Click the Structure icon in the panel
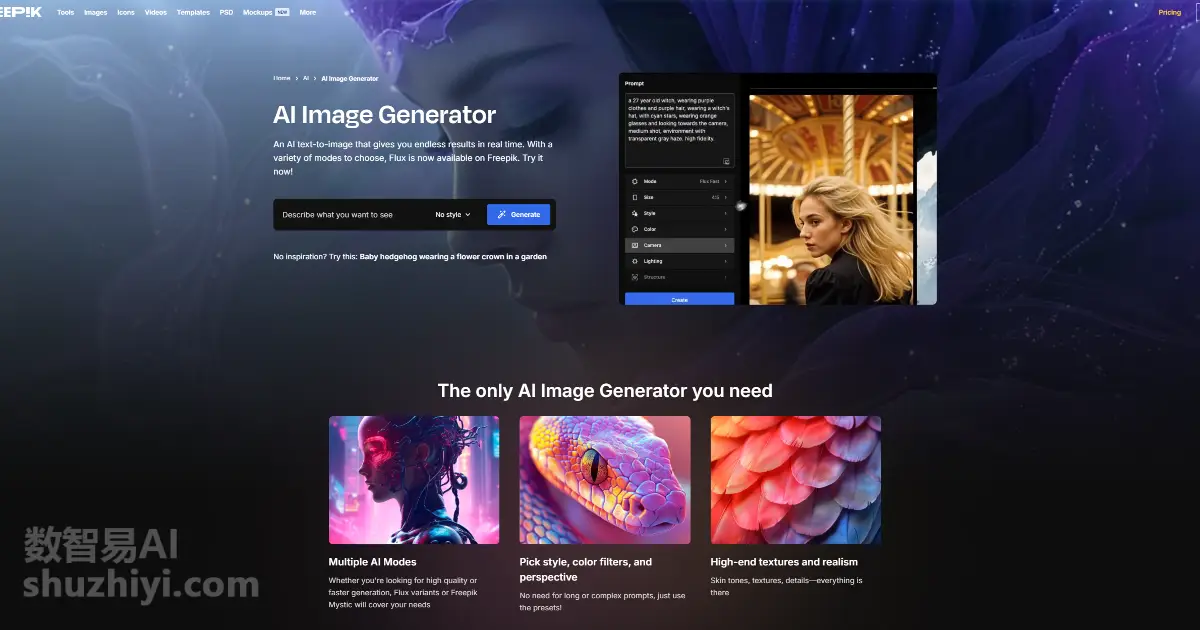 point(634,277)
